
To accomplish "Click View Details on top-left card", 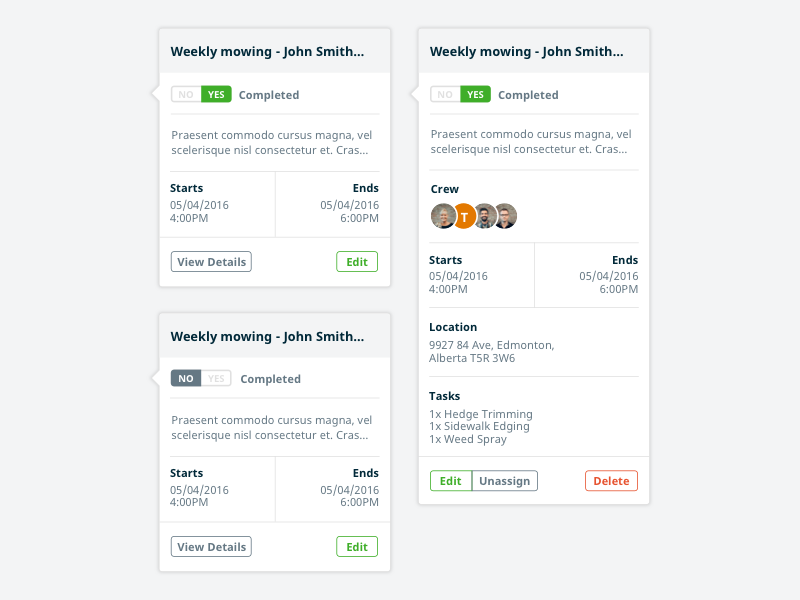I will 211,262.
